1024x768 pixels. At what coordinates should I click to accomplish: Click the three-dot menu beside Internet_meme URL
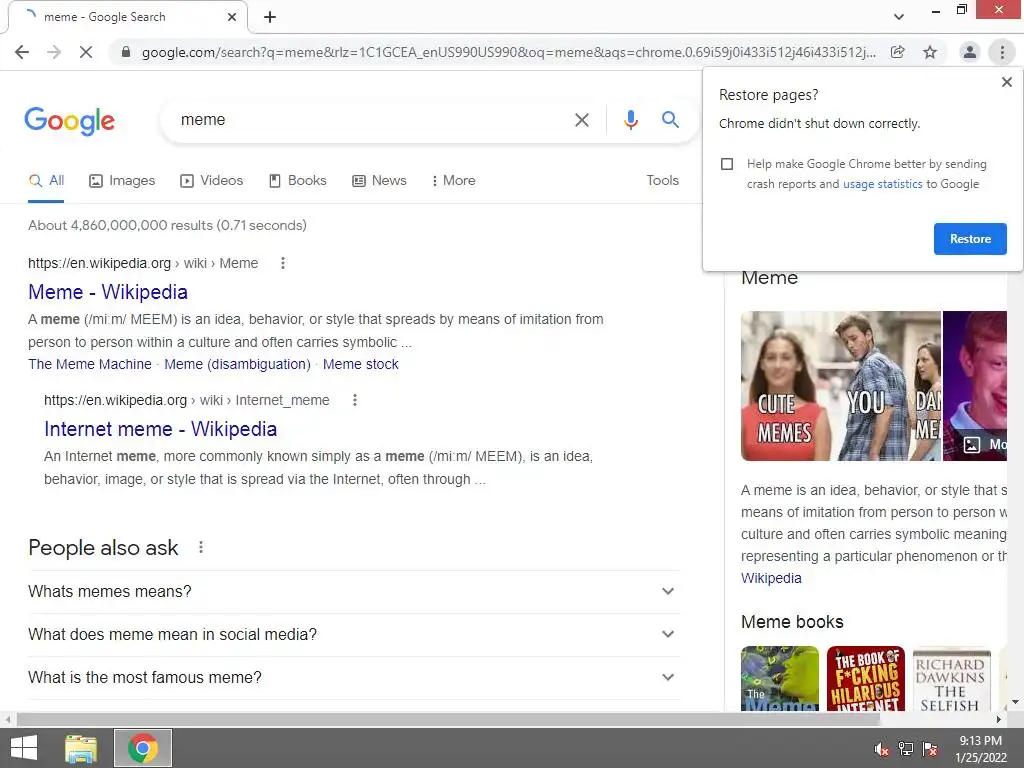pos(355,400)
